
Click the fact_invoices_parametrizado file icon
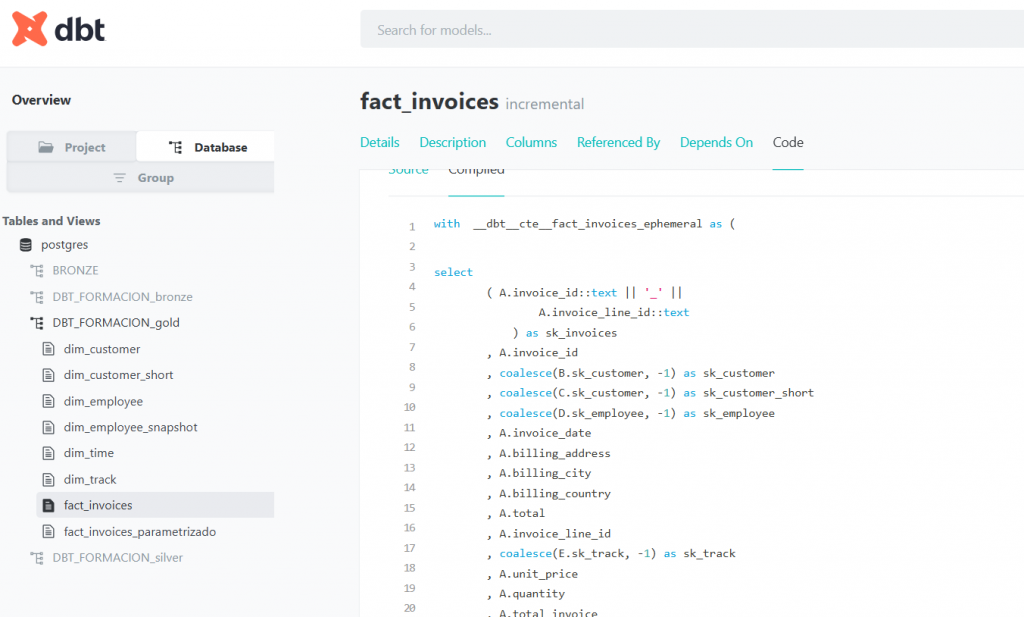[48, 532]
